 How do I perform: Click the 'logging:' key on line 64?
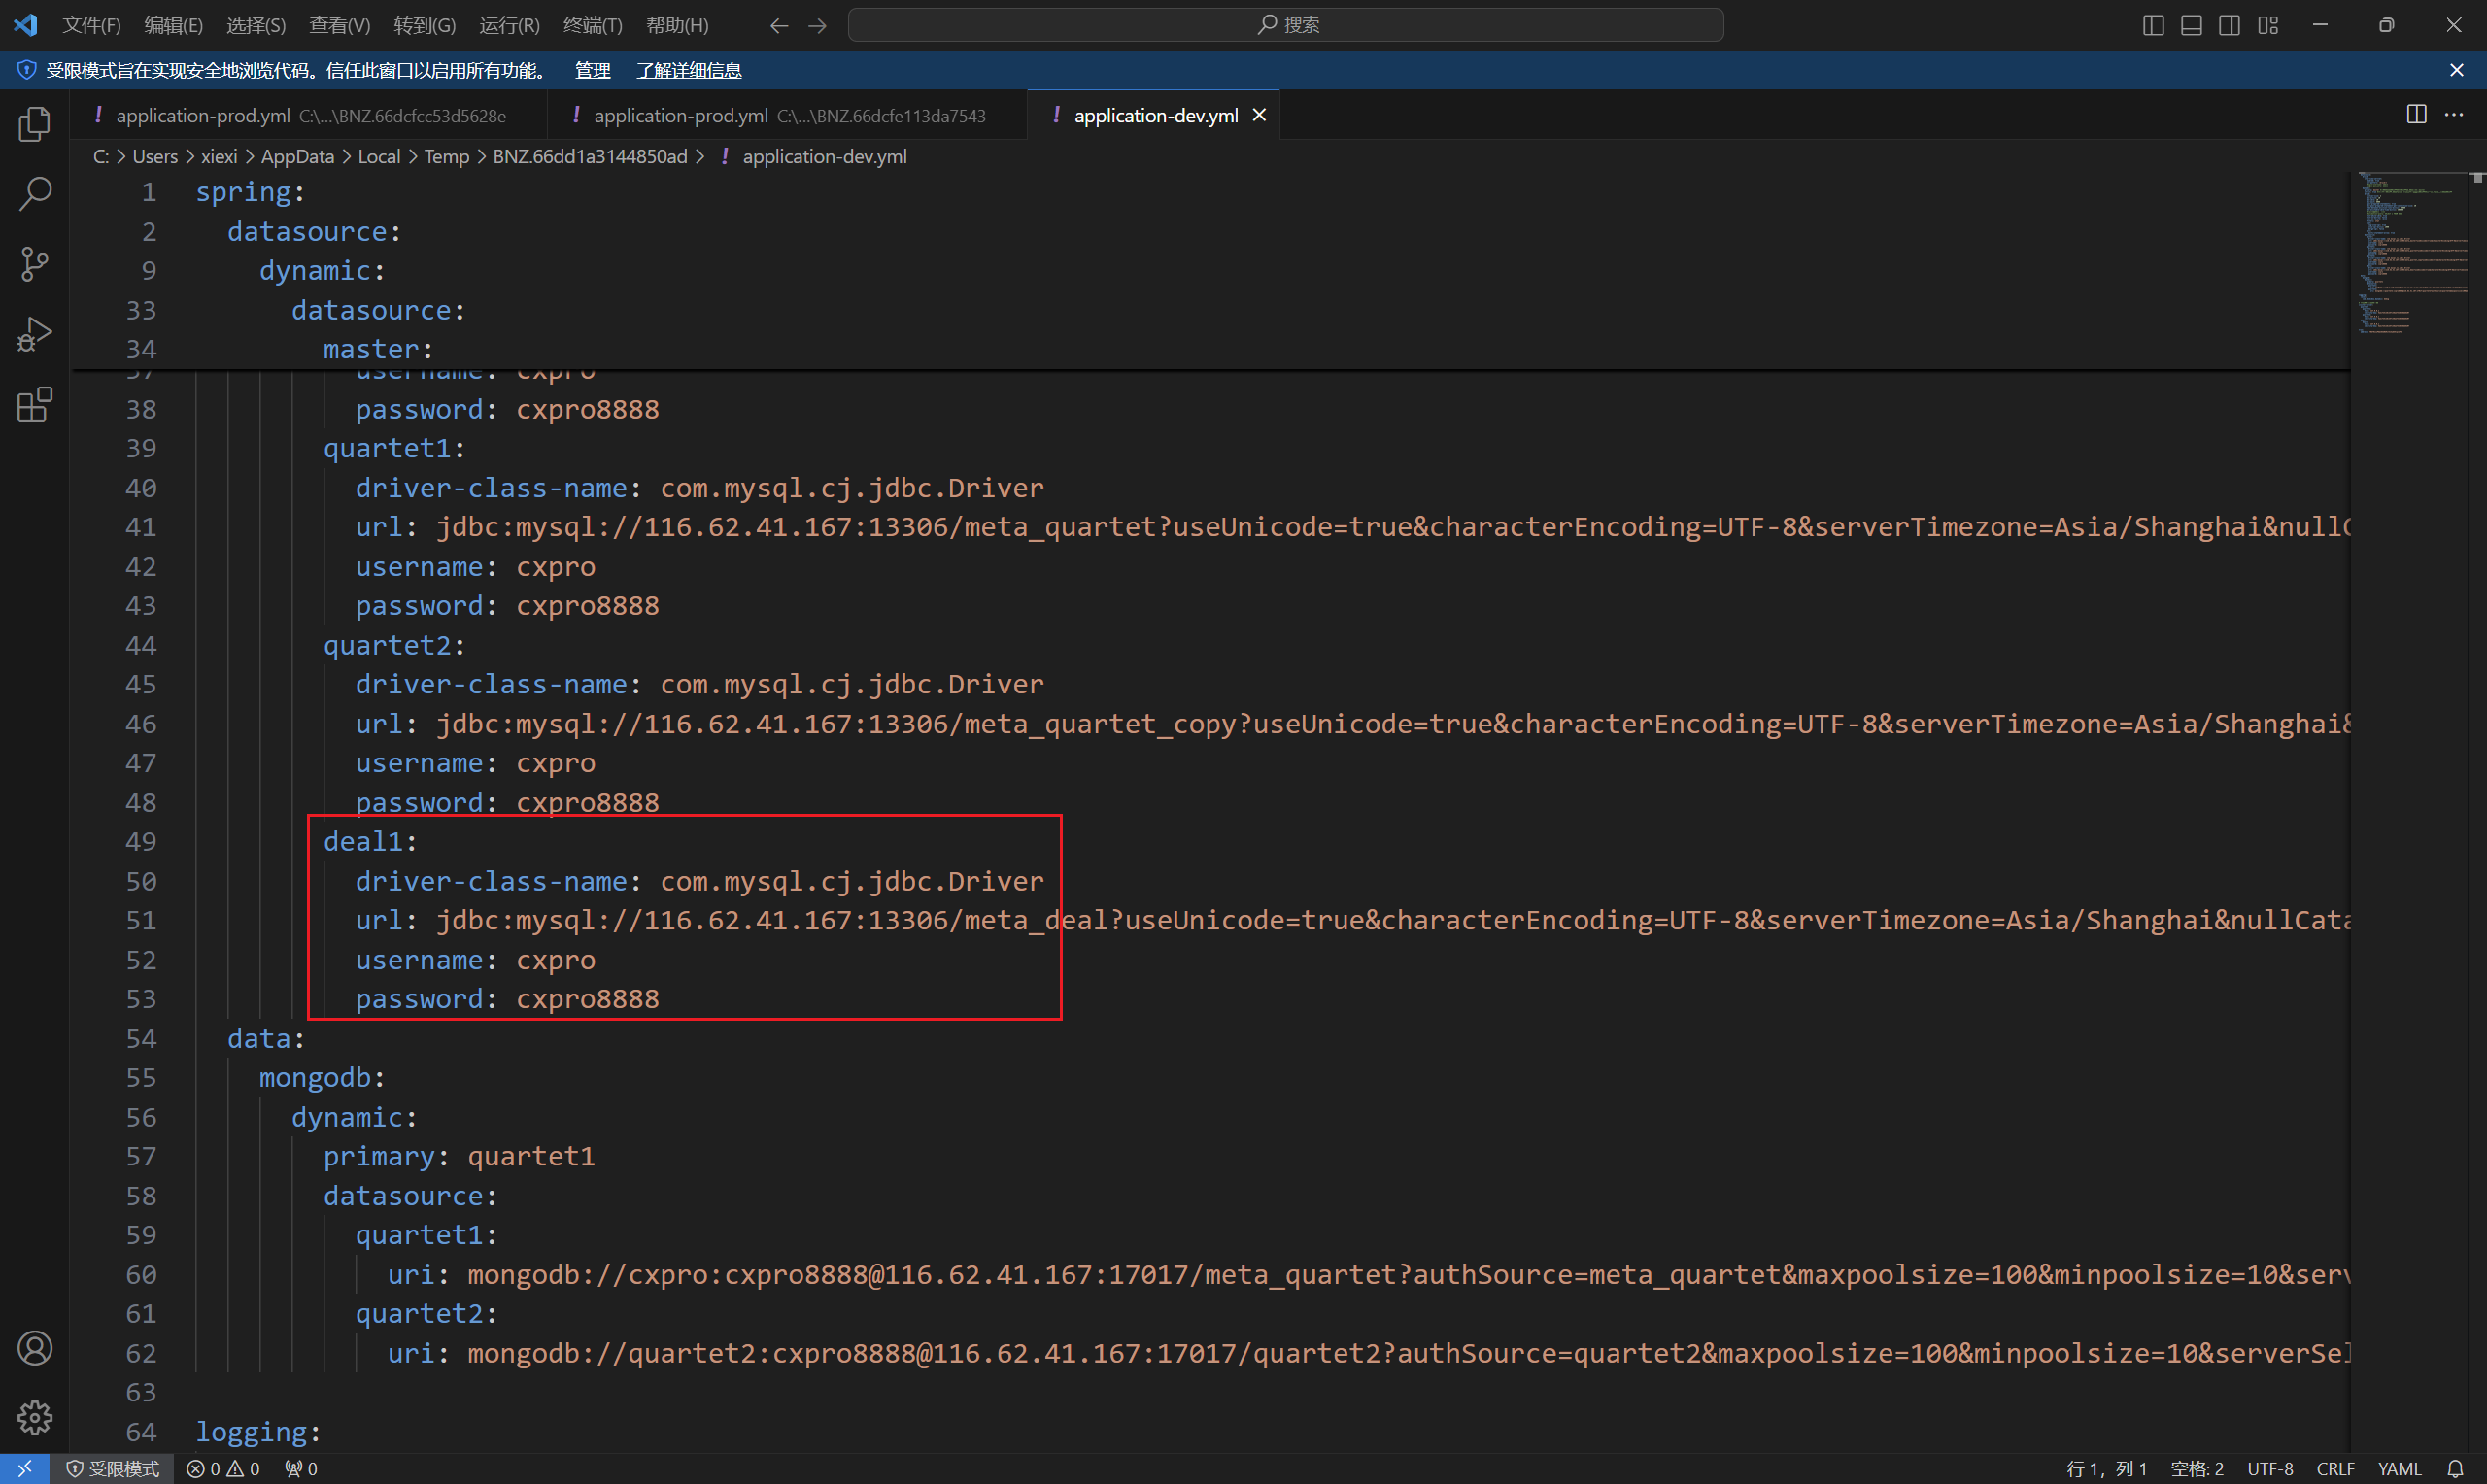[x=258, y=1431]
